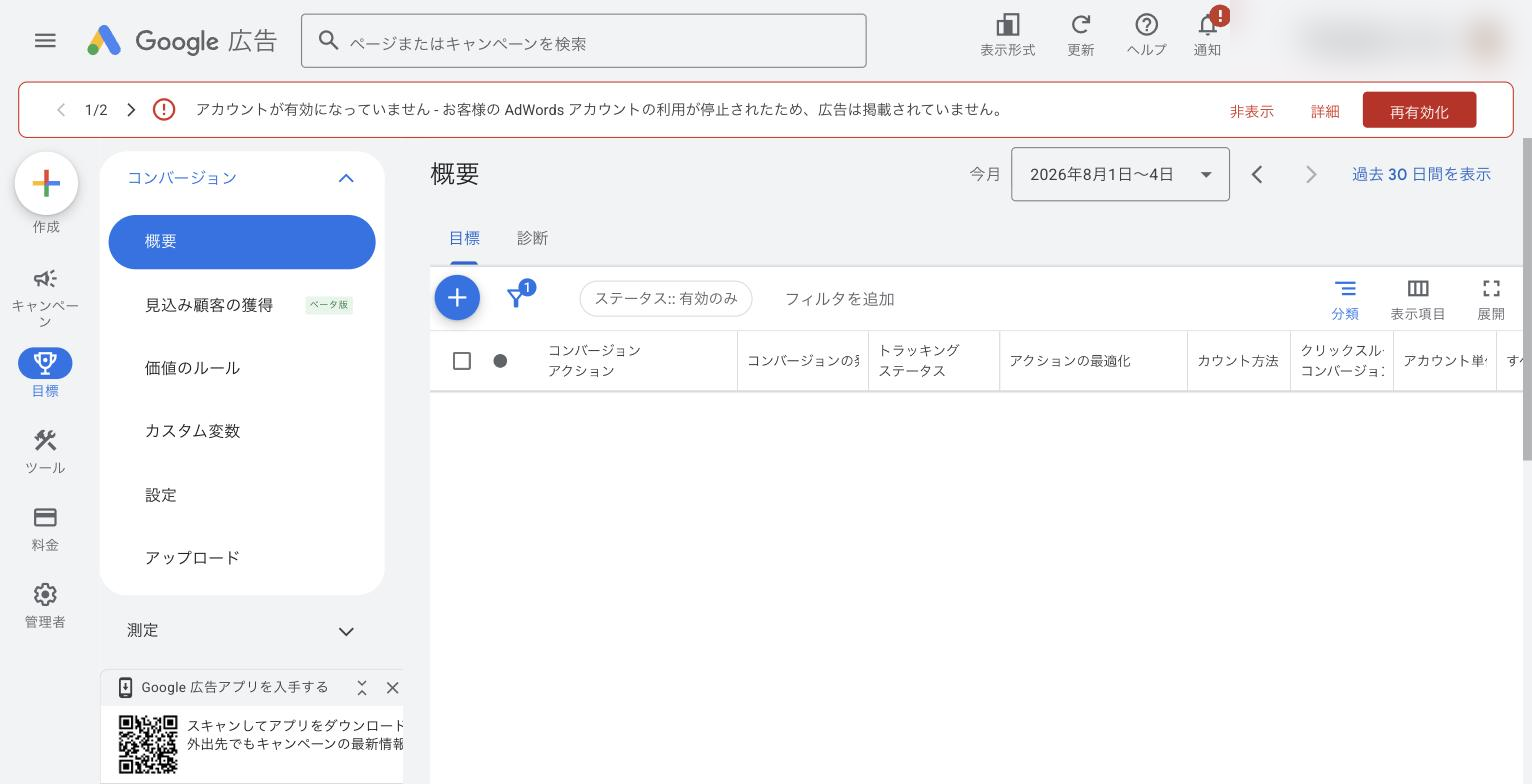Click 非表示 to hide the alert
This screenshot has height=784, width=1532.
[x=1251, y=111]
